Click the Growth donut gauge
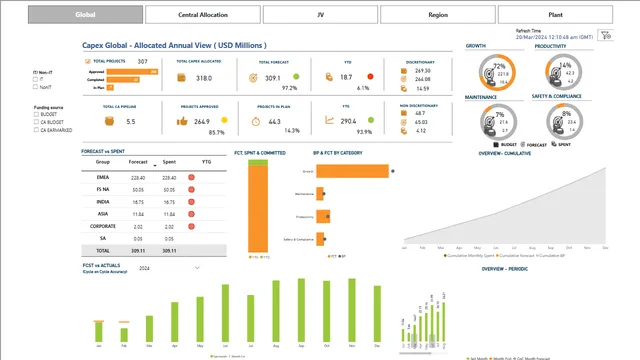Viewport: 640px width, 360px height. (497, 73)
